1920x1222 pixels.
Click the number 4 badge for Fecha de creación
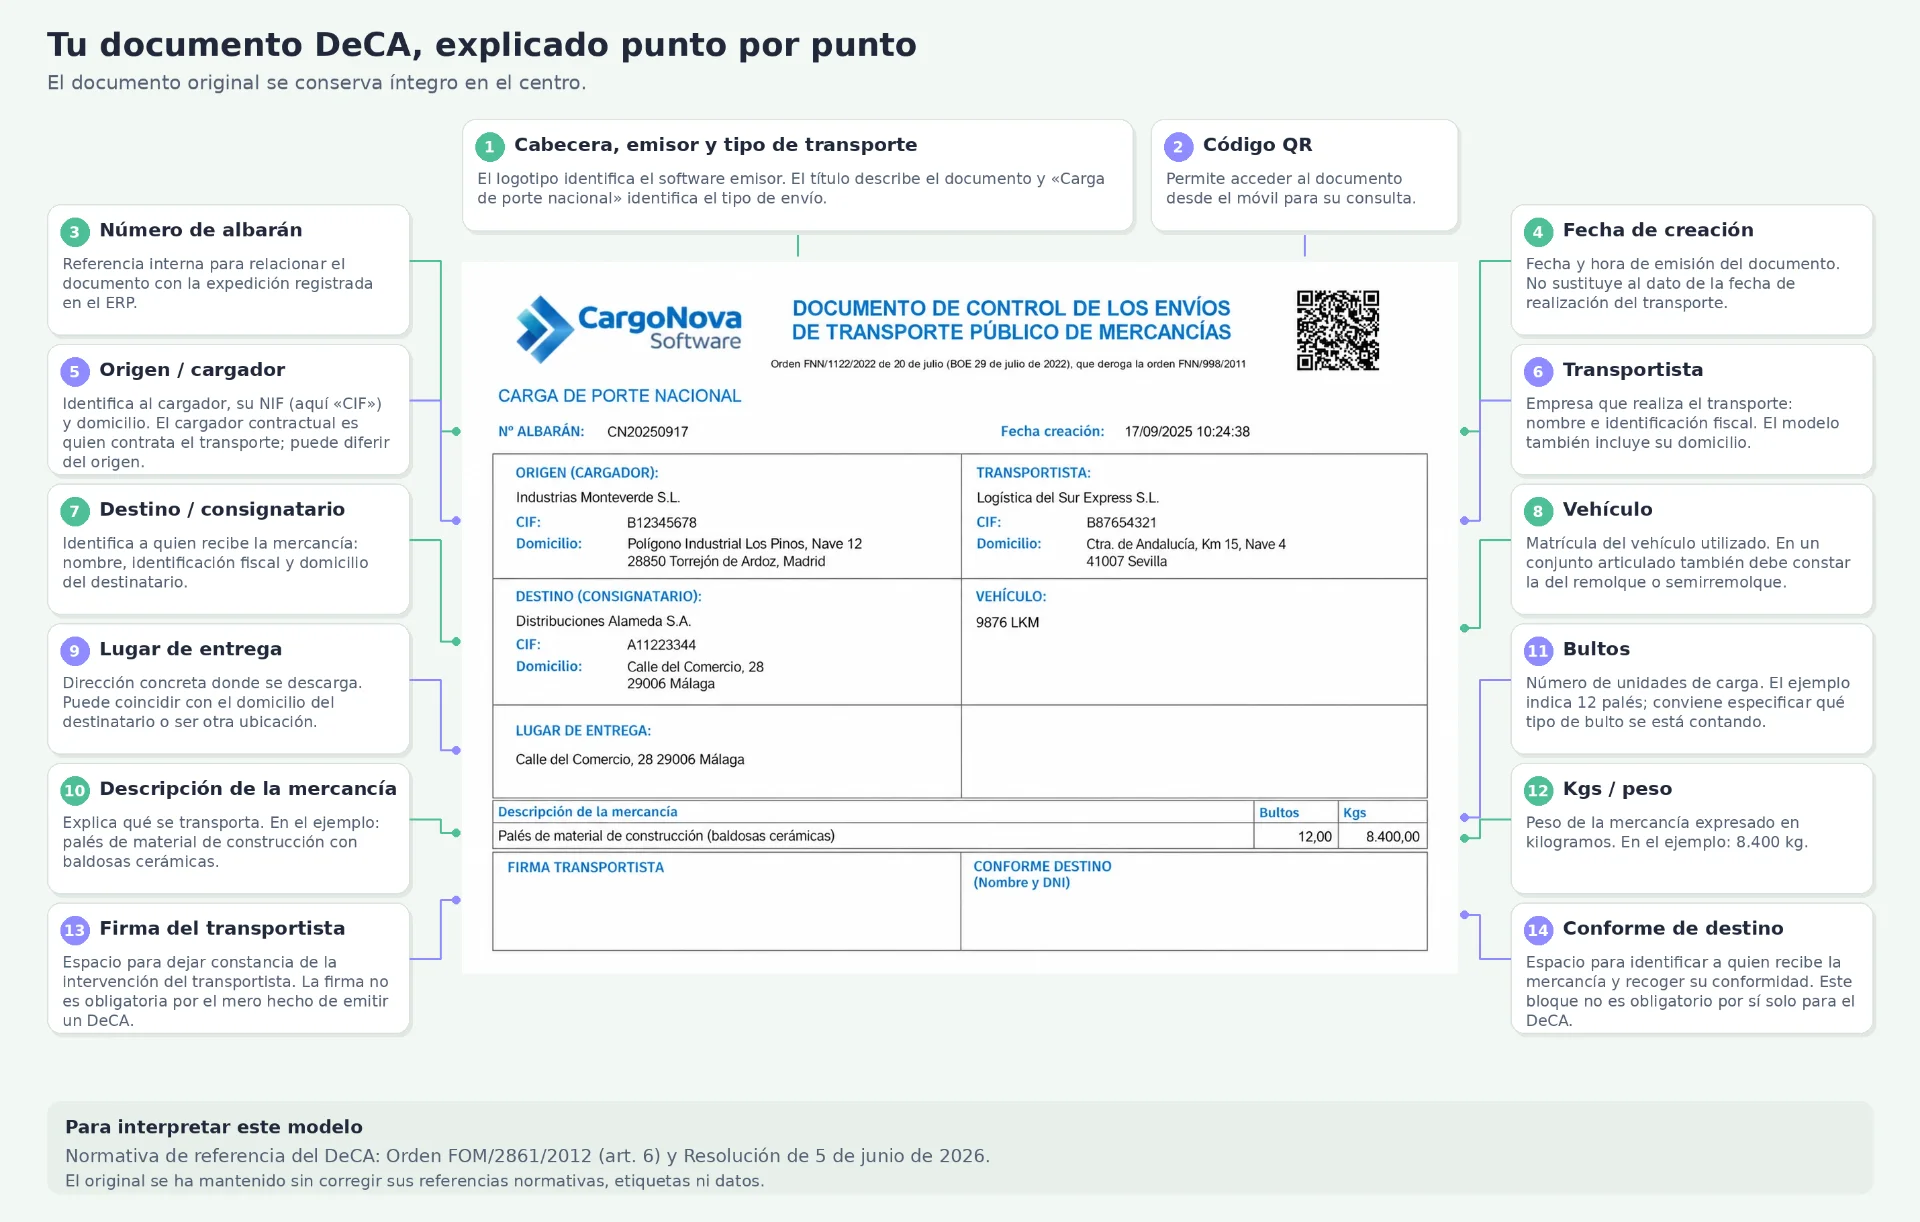click(1538, 232)
